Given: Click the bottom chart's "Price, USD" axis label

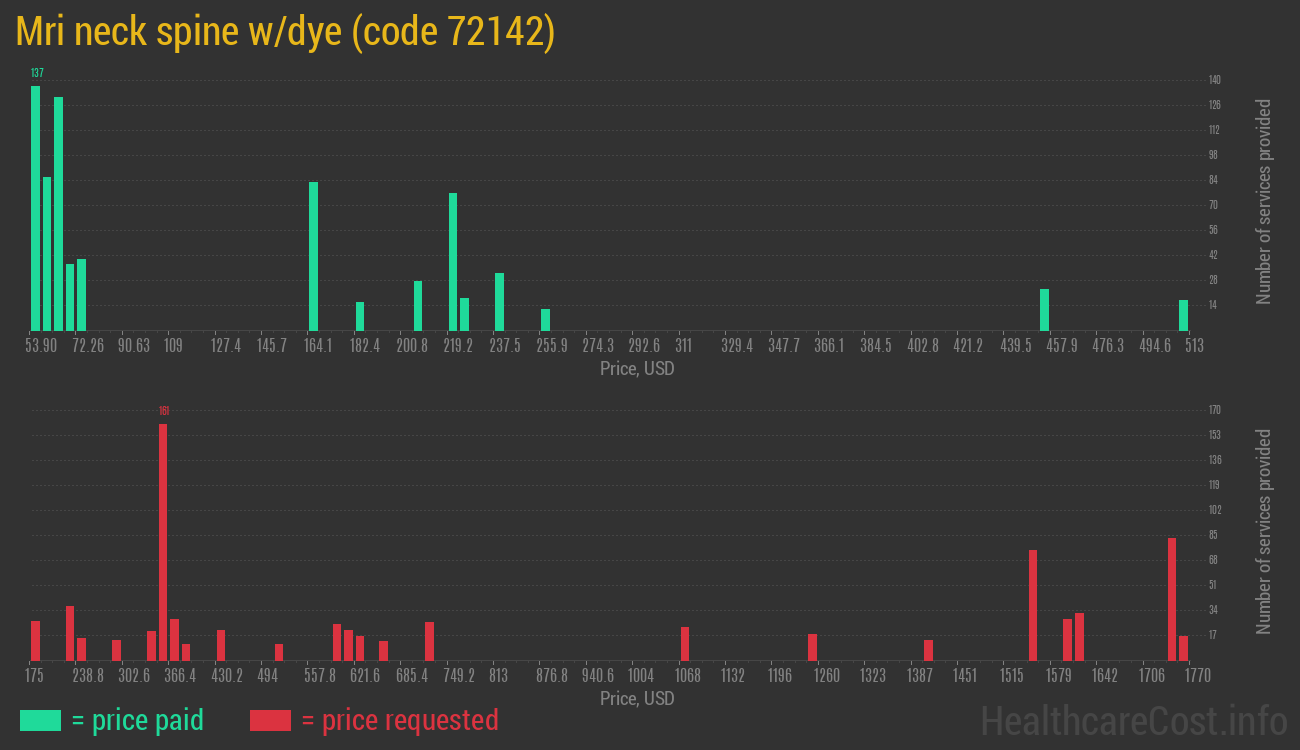Looking at the screenshot, I should tap(637, 698).
